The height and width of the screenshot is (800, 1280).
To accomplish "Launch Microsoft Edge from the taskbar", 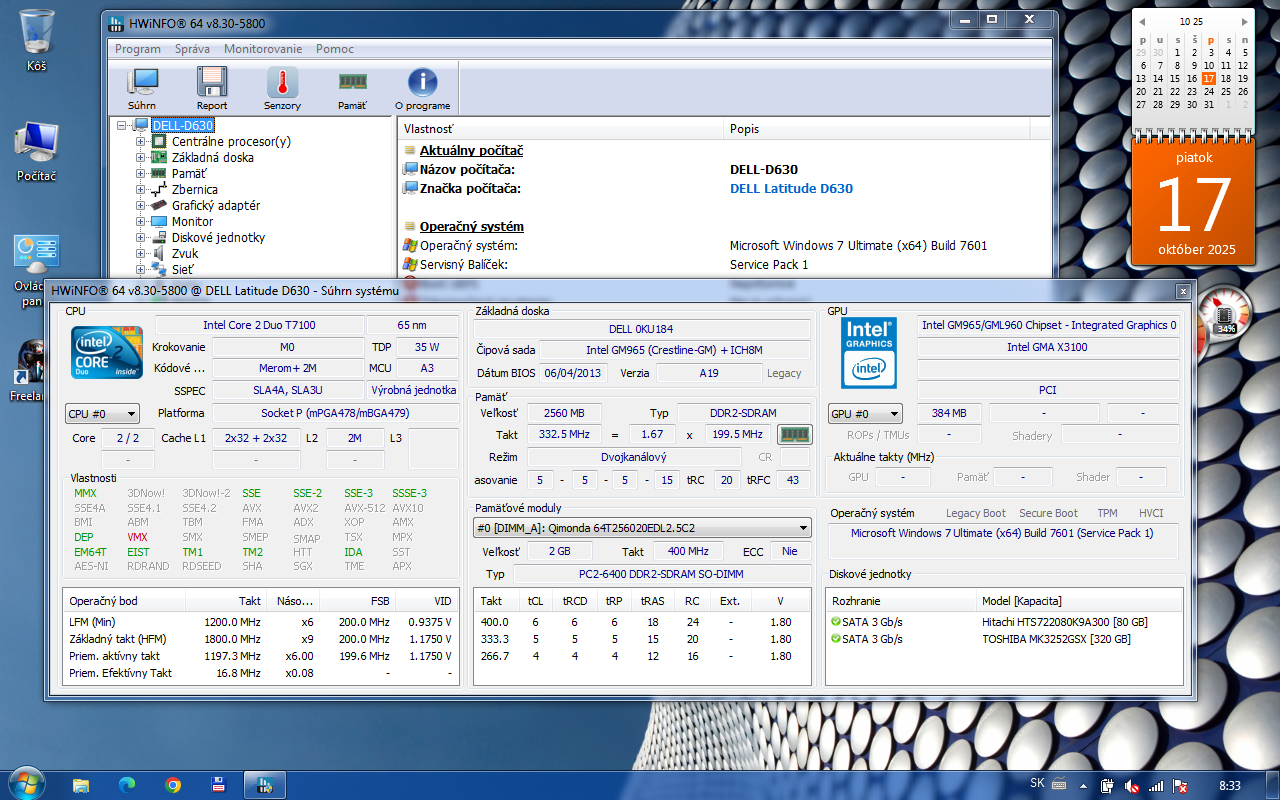I will [127, 785].
